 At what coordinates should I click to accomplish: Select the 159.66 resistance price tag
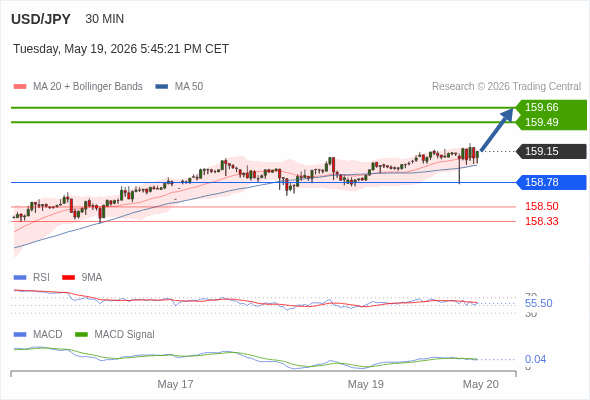tap(551, 107)
